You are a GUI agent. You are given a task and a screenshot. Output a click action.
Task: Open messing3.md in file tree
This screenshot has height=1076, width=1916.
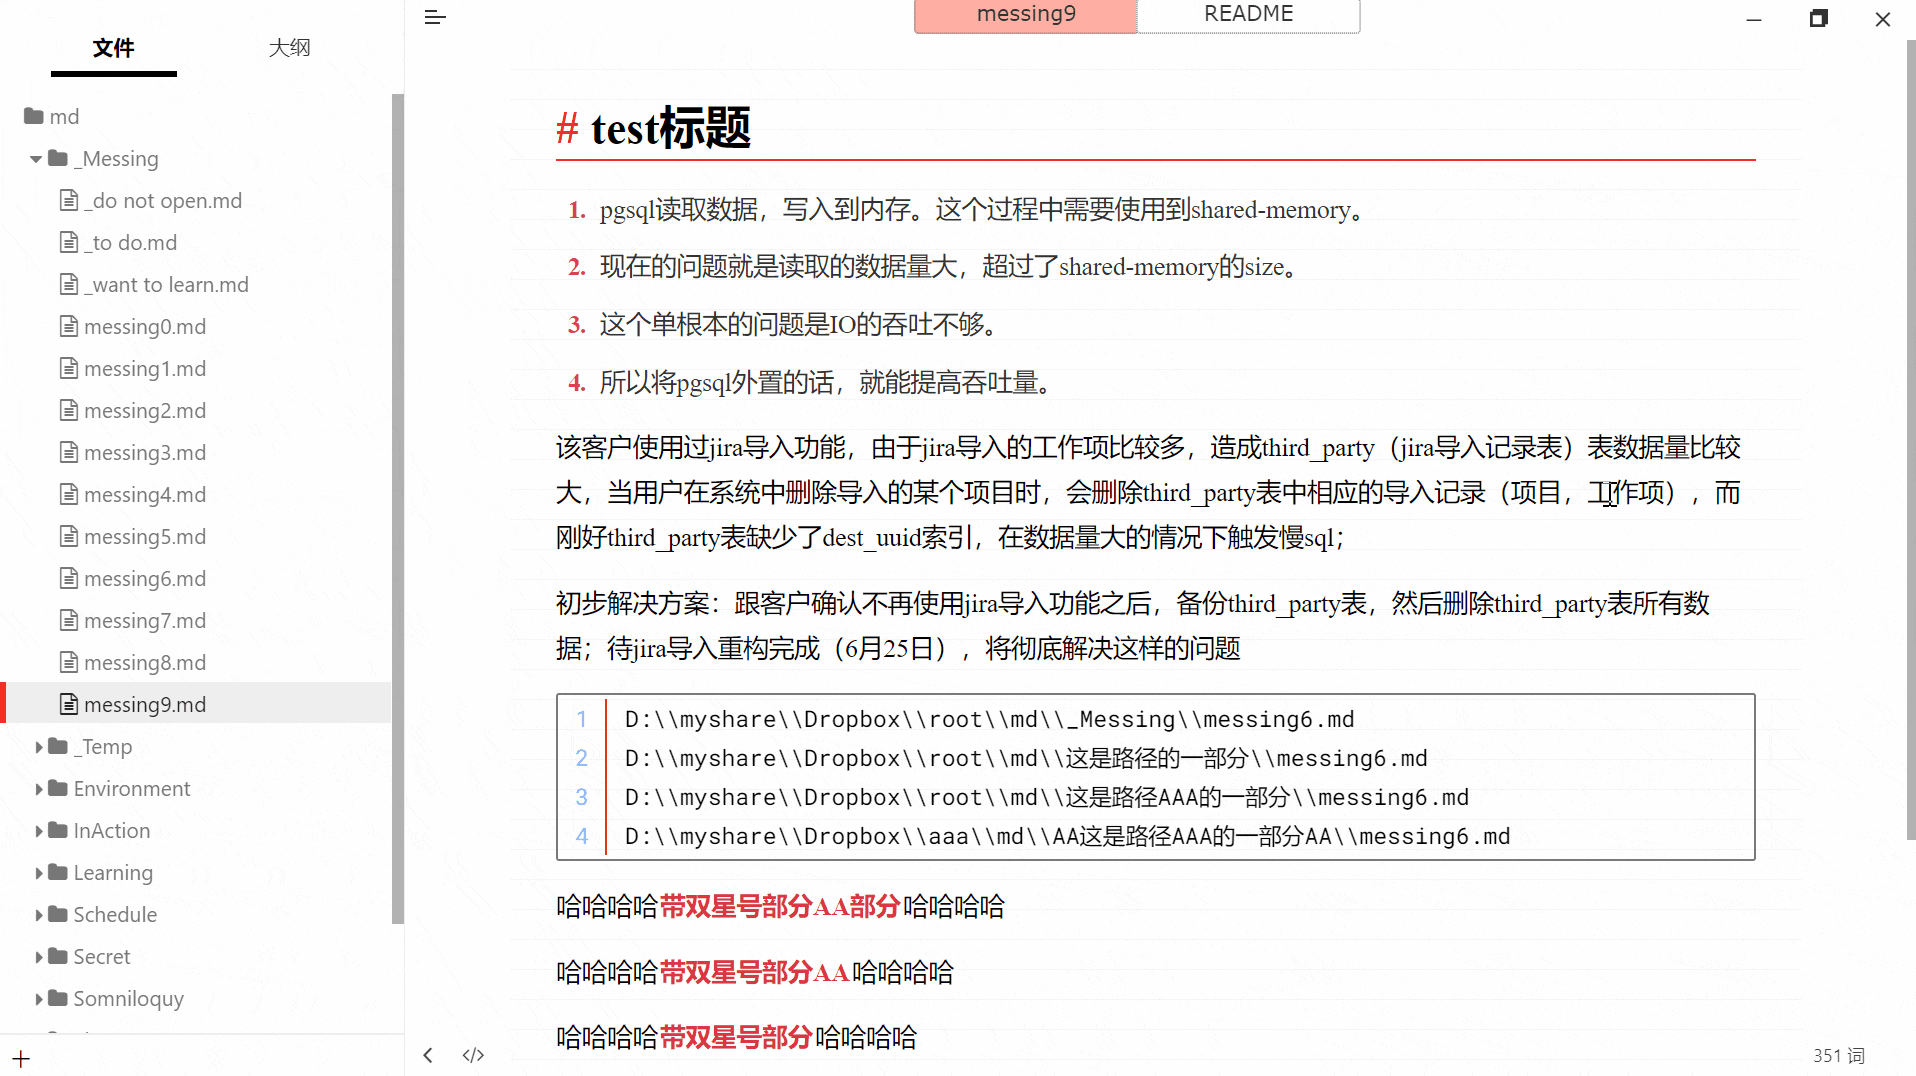point(145,452)
